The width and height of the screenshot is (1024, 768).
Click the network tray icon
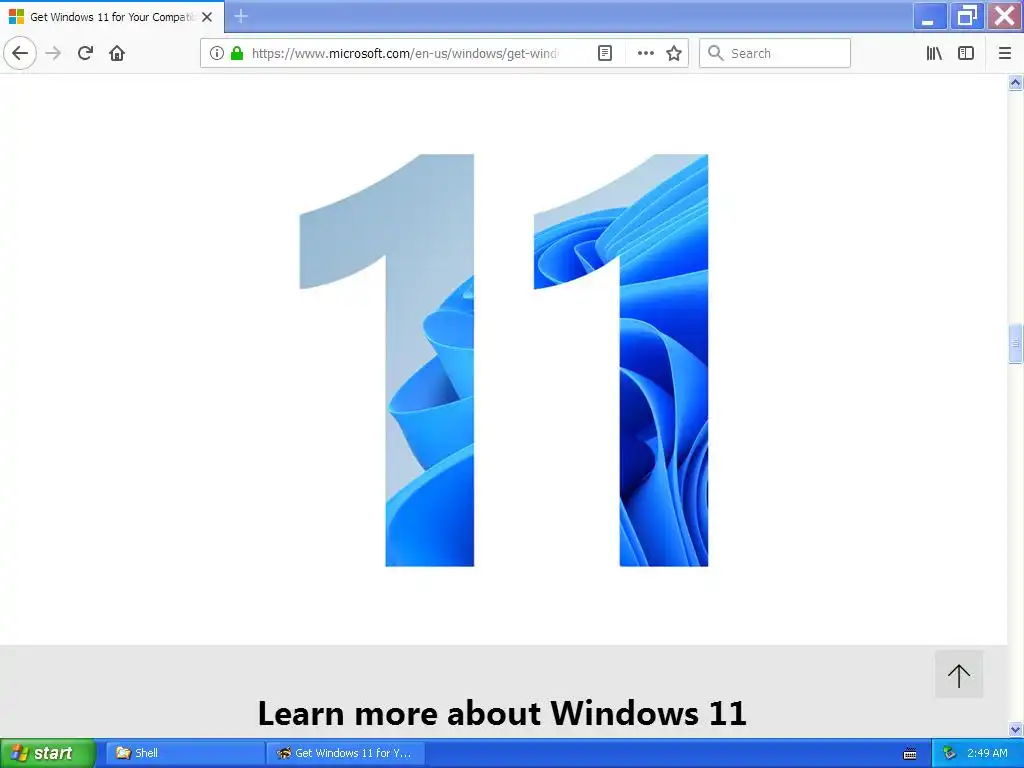[x=950, y=753]
